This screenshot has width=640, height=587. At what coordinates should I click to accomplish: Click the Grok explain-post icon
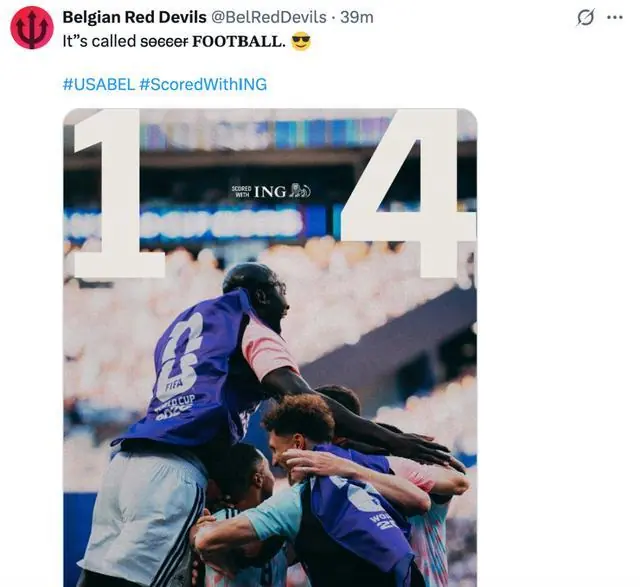pos(585,18)
